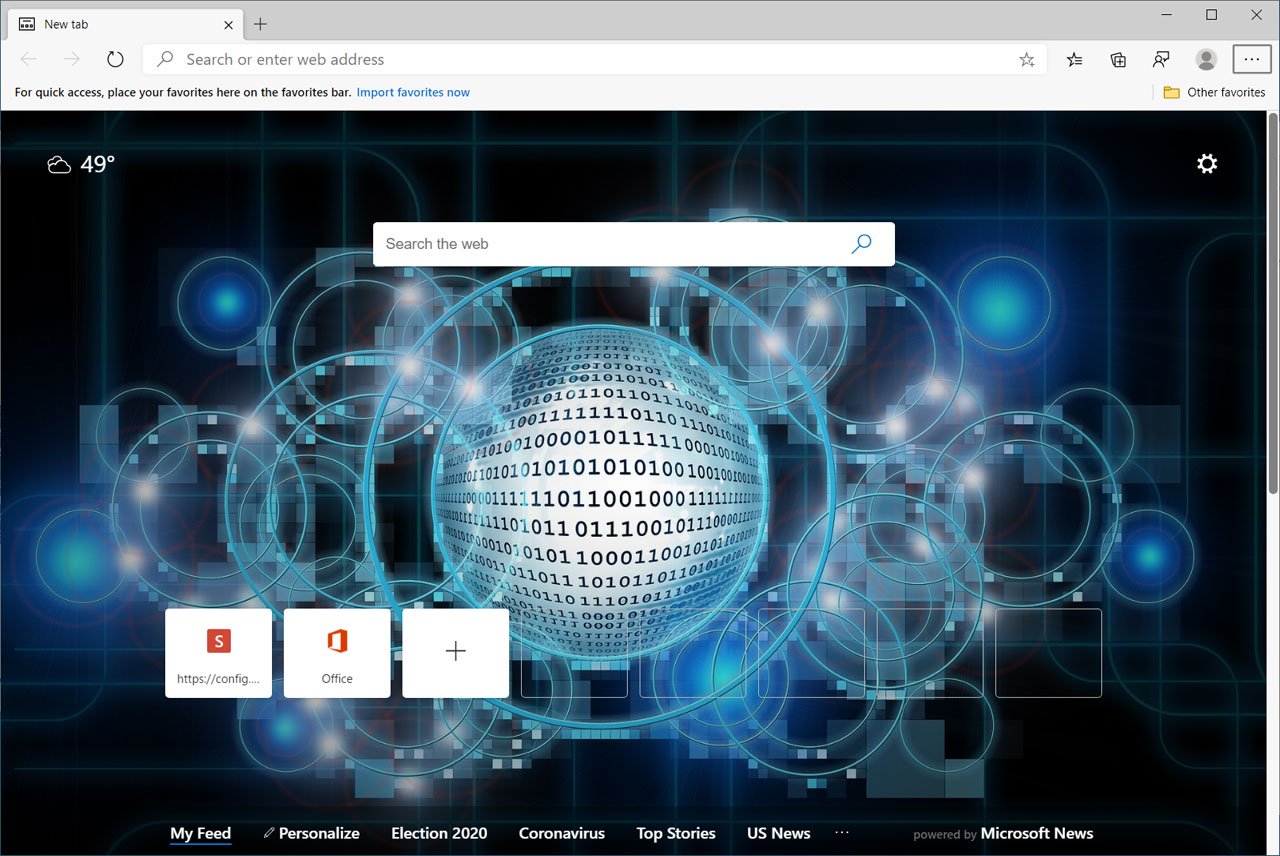Click the blue search magnifier icon
The image size is (1280, 856).
861,244
